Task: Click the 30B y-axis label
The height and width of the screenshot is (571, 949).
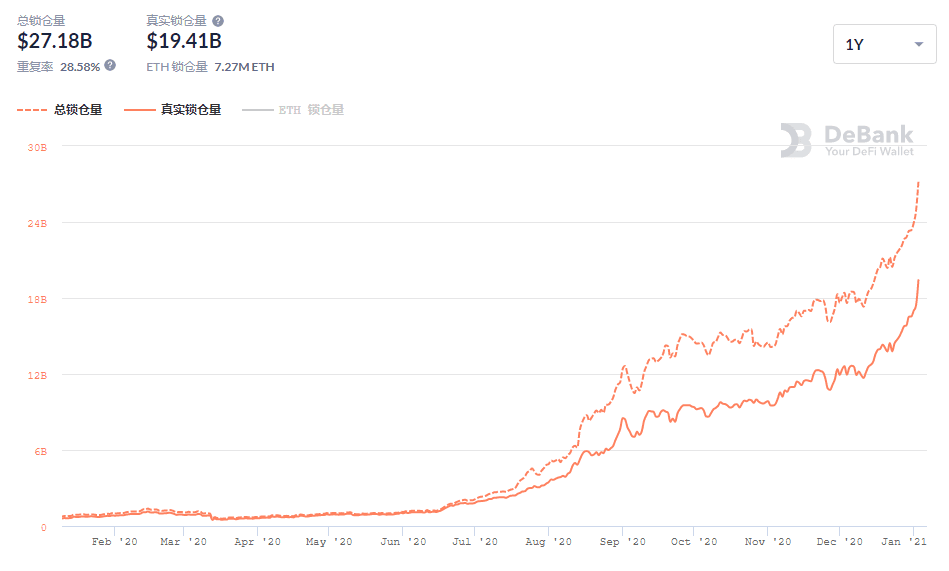Action: pos(37,147)
